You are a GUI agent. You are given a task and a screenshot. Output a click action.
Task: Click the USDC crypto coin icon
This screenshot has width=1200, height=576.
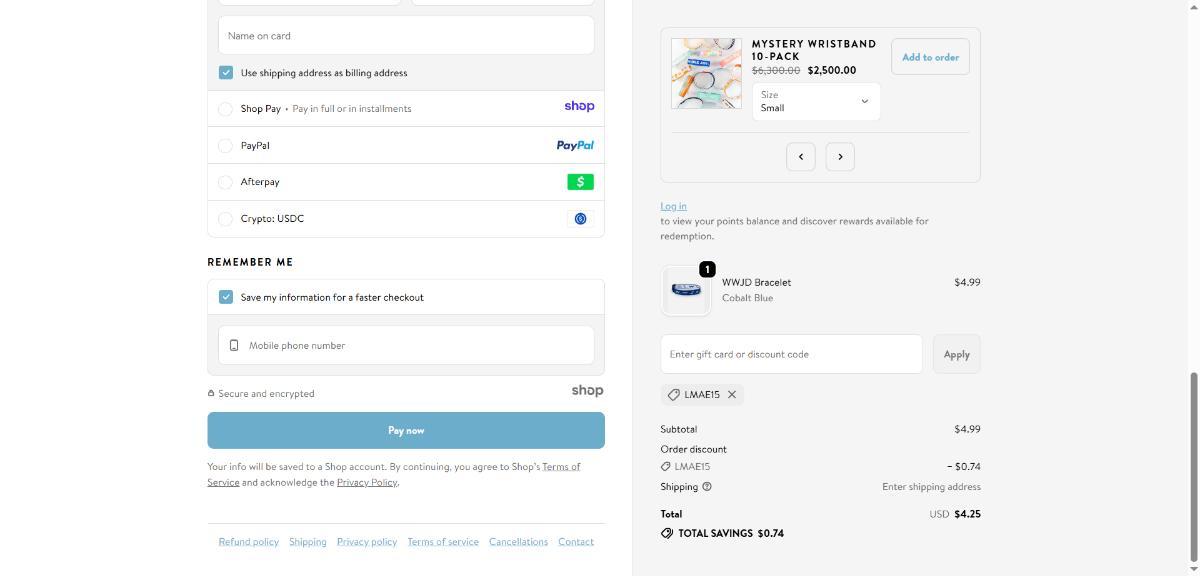[580, 219]
